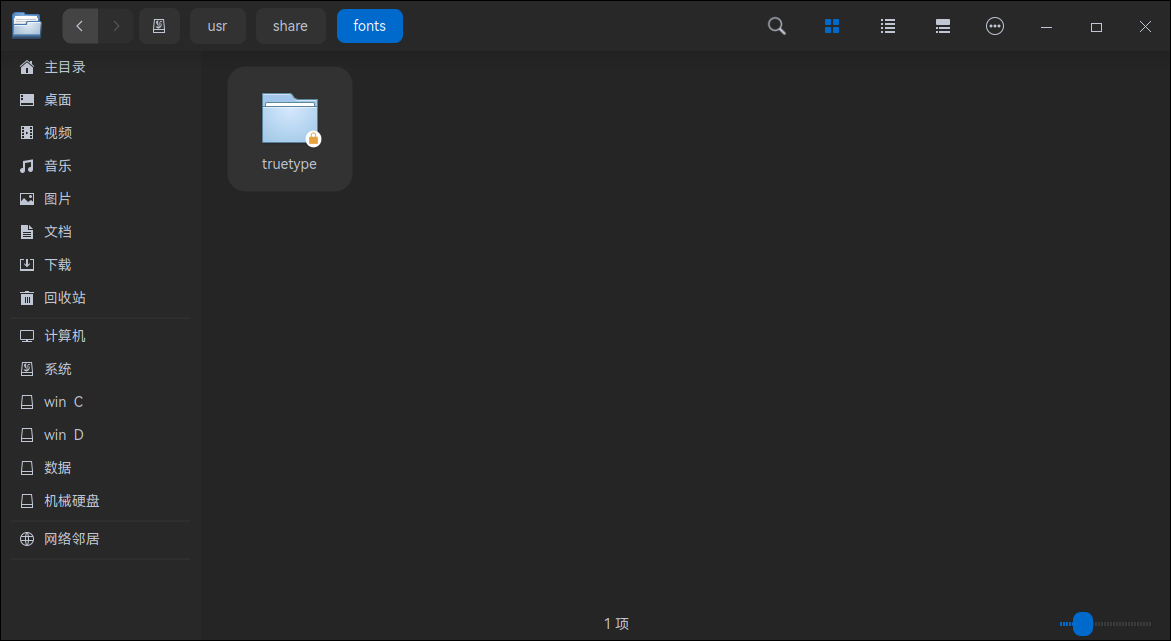Switch to icon grid view mode
Image resolution: width=1171 pixels, height=641 pixels.
click(x=832, y=26)
